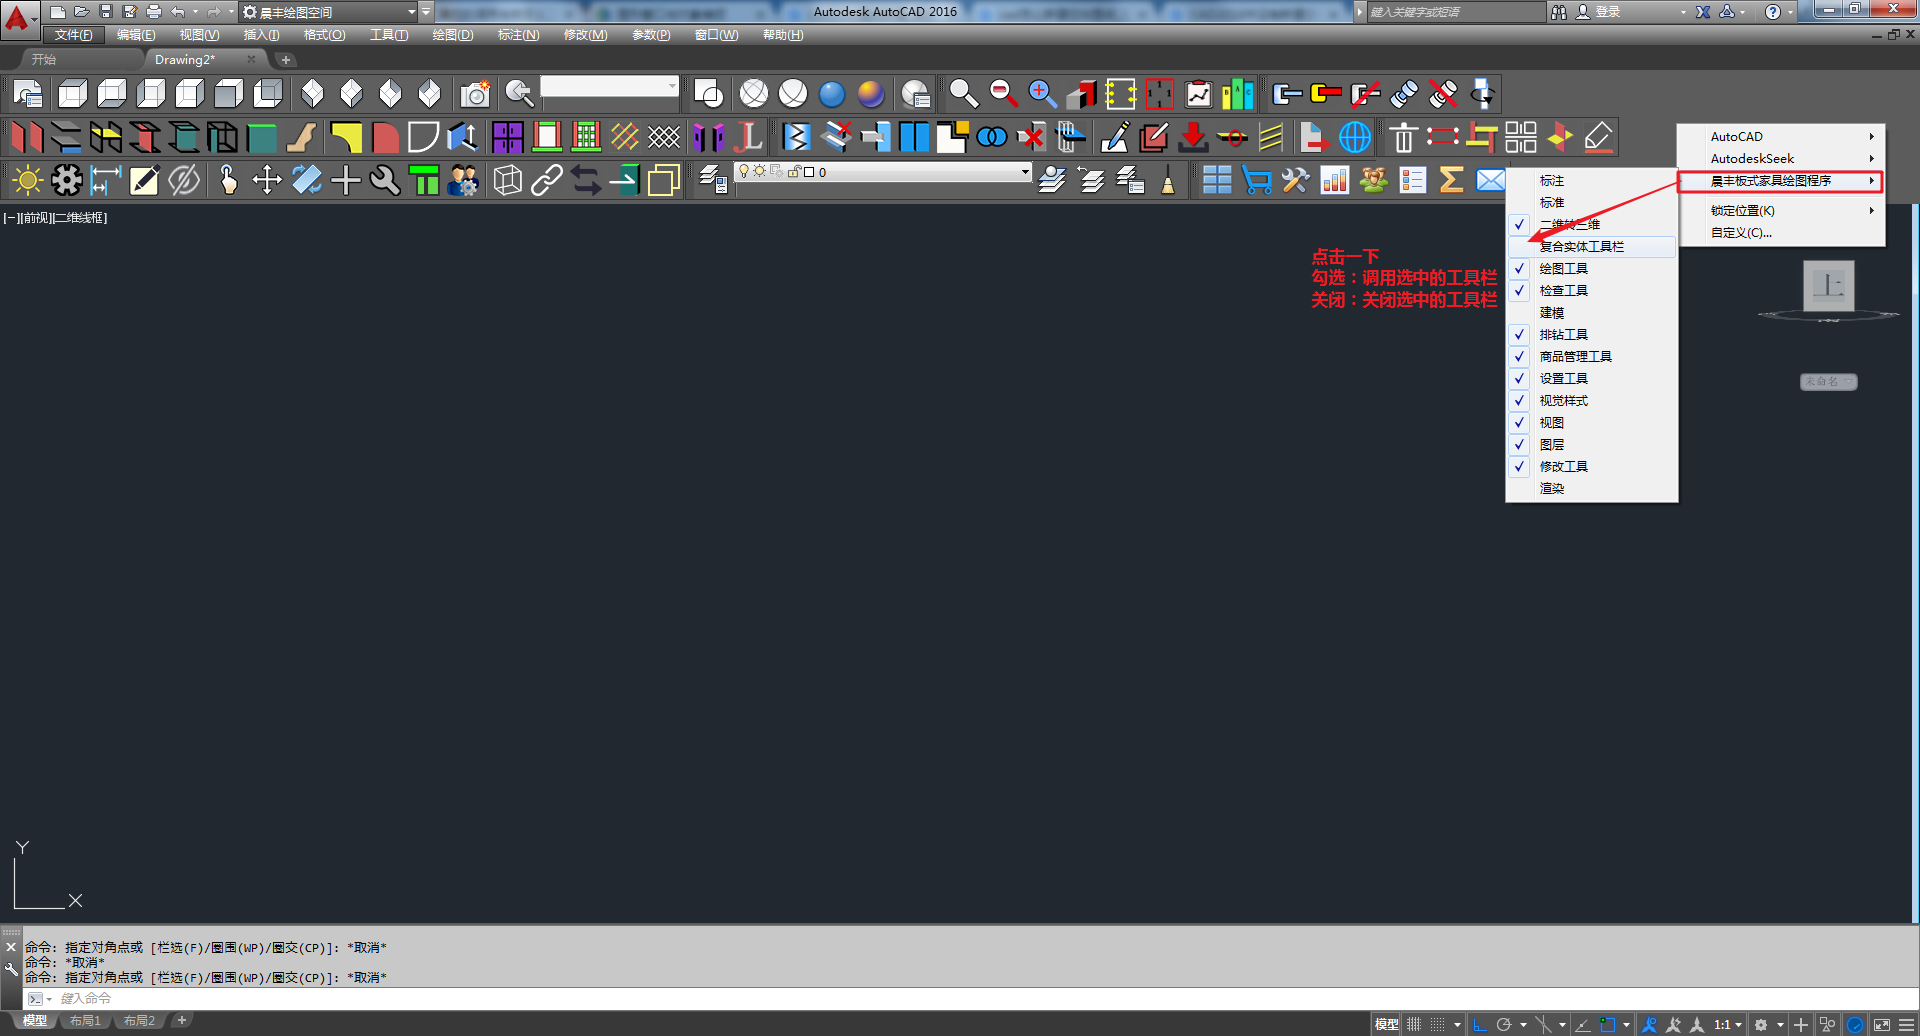Open the 工具(T) menu

click(389, 35)
